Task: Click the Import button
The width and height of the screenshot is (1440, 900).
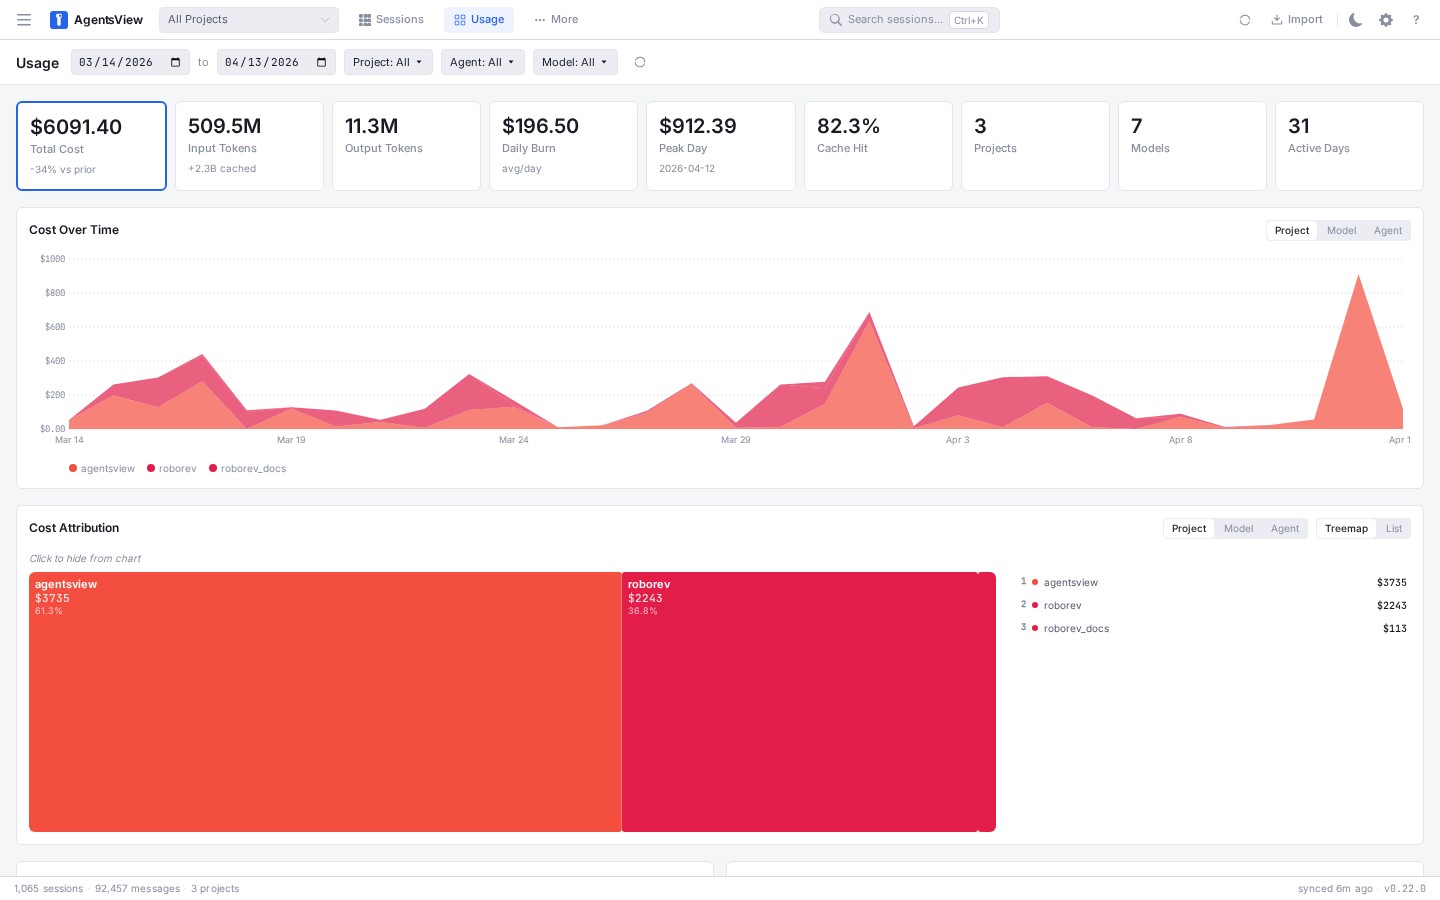Action: click(1297, 19)
